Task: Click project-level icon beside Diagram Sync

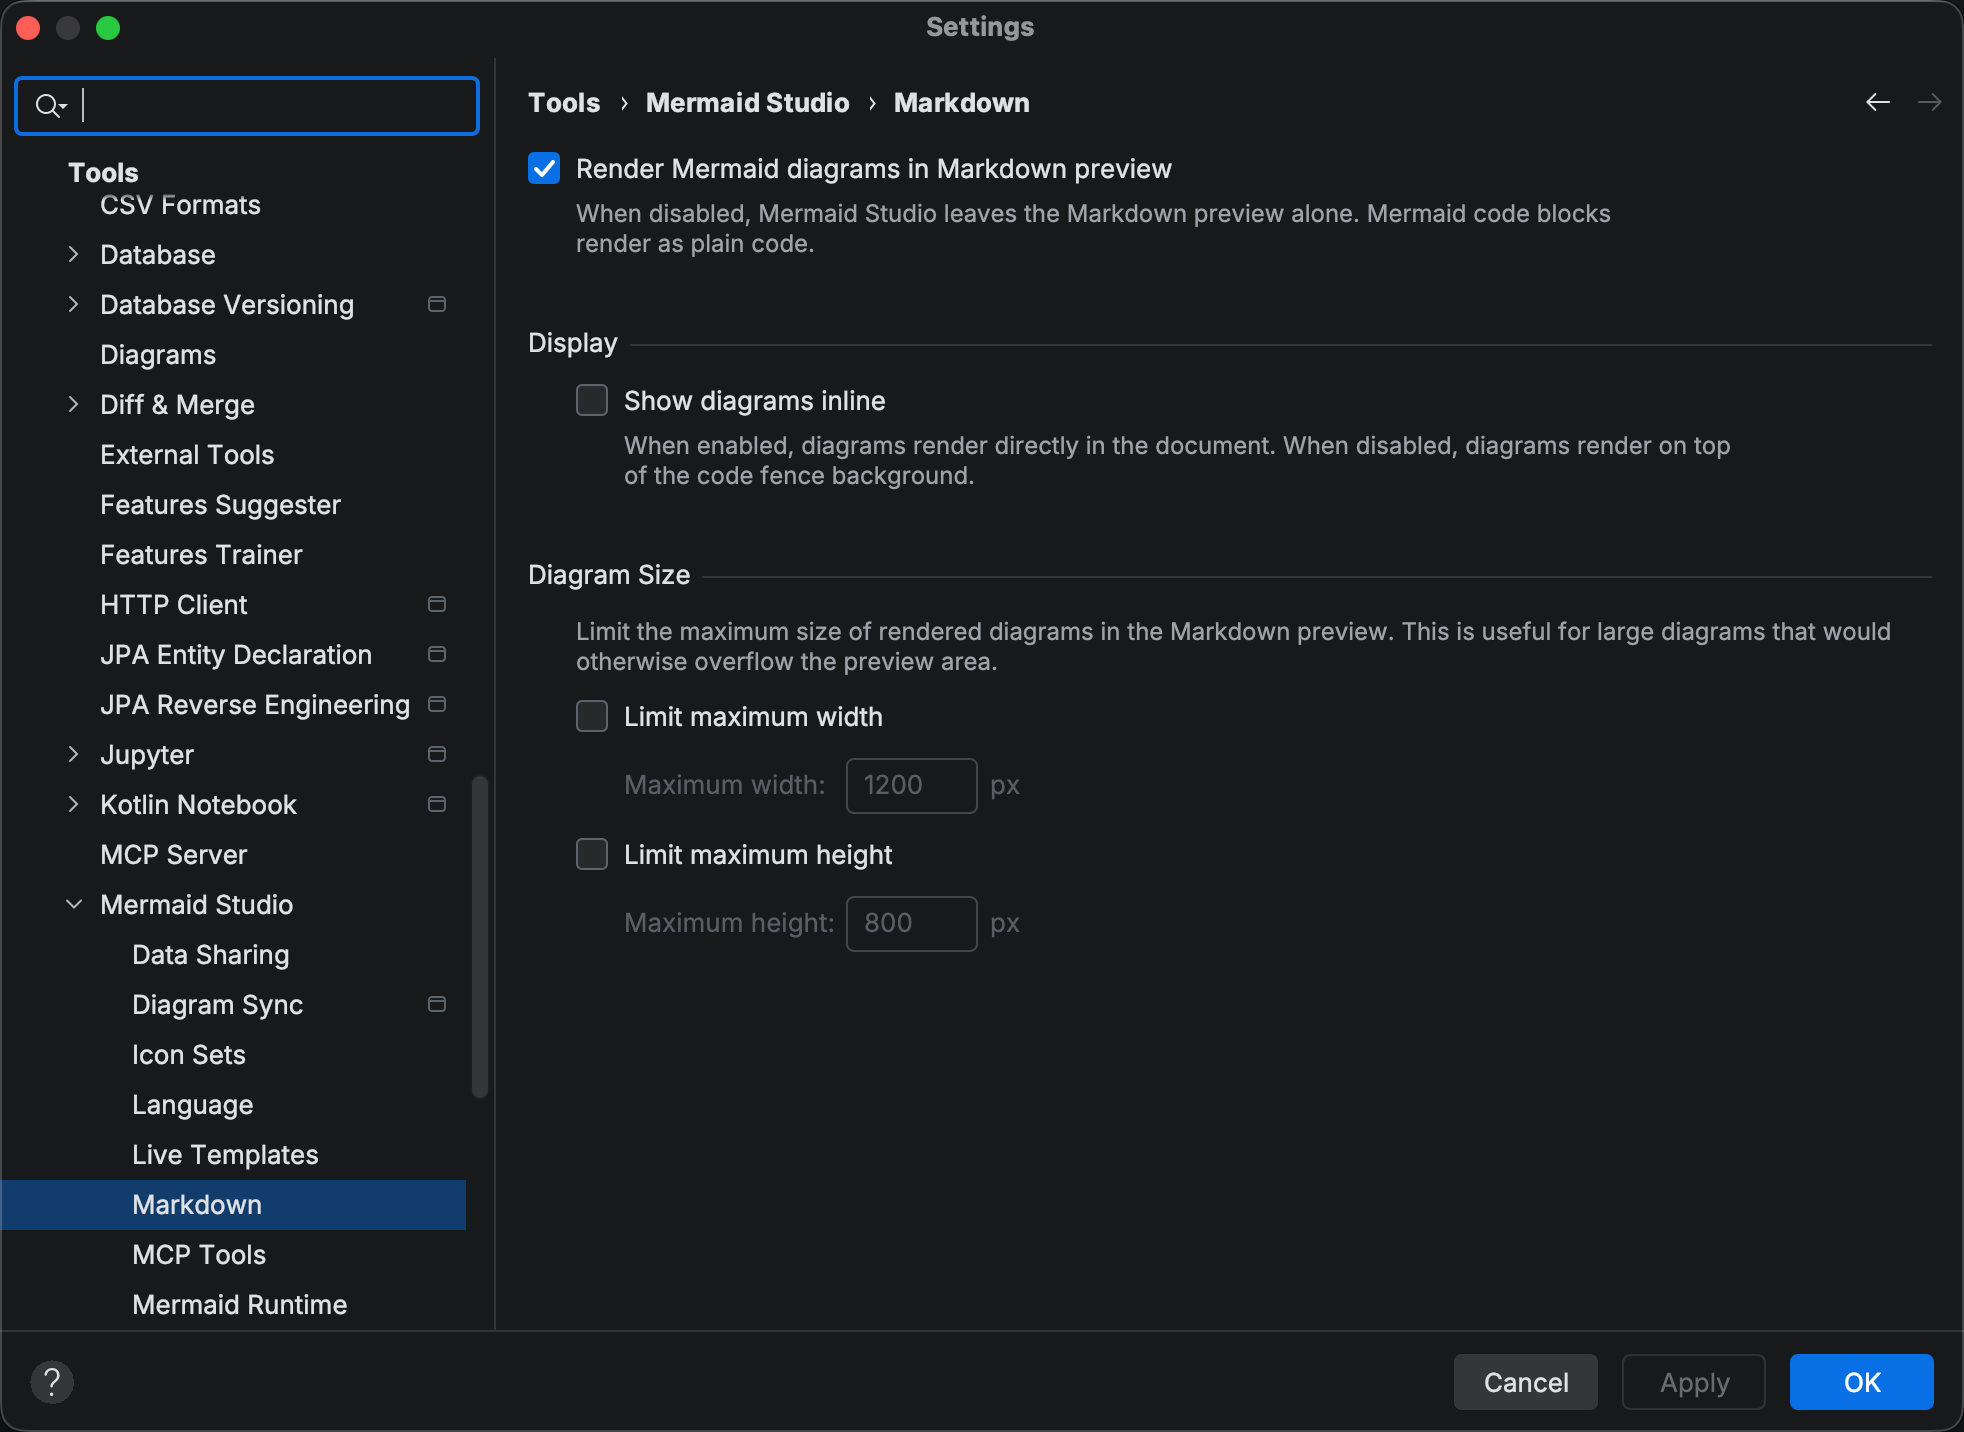Action: point(437,1004)
